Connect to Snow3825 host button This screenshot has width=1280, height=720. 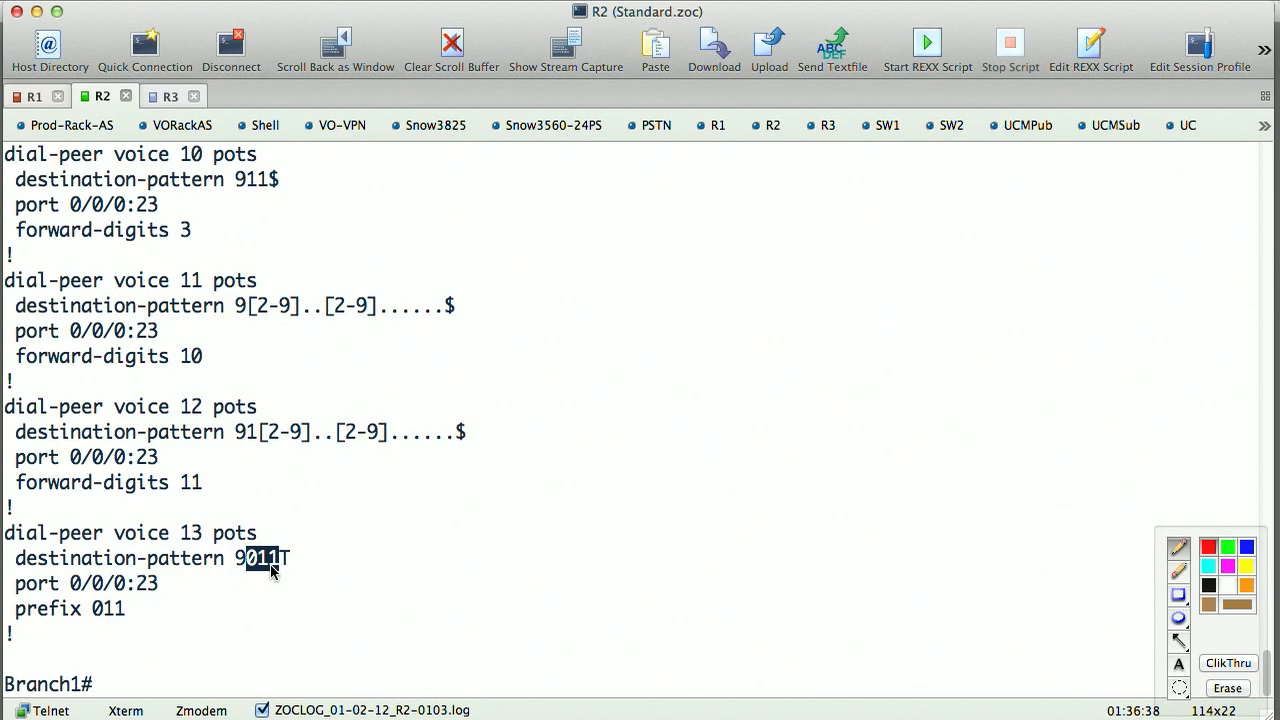pos(428,126)
